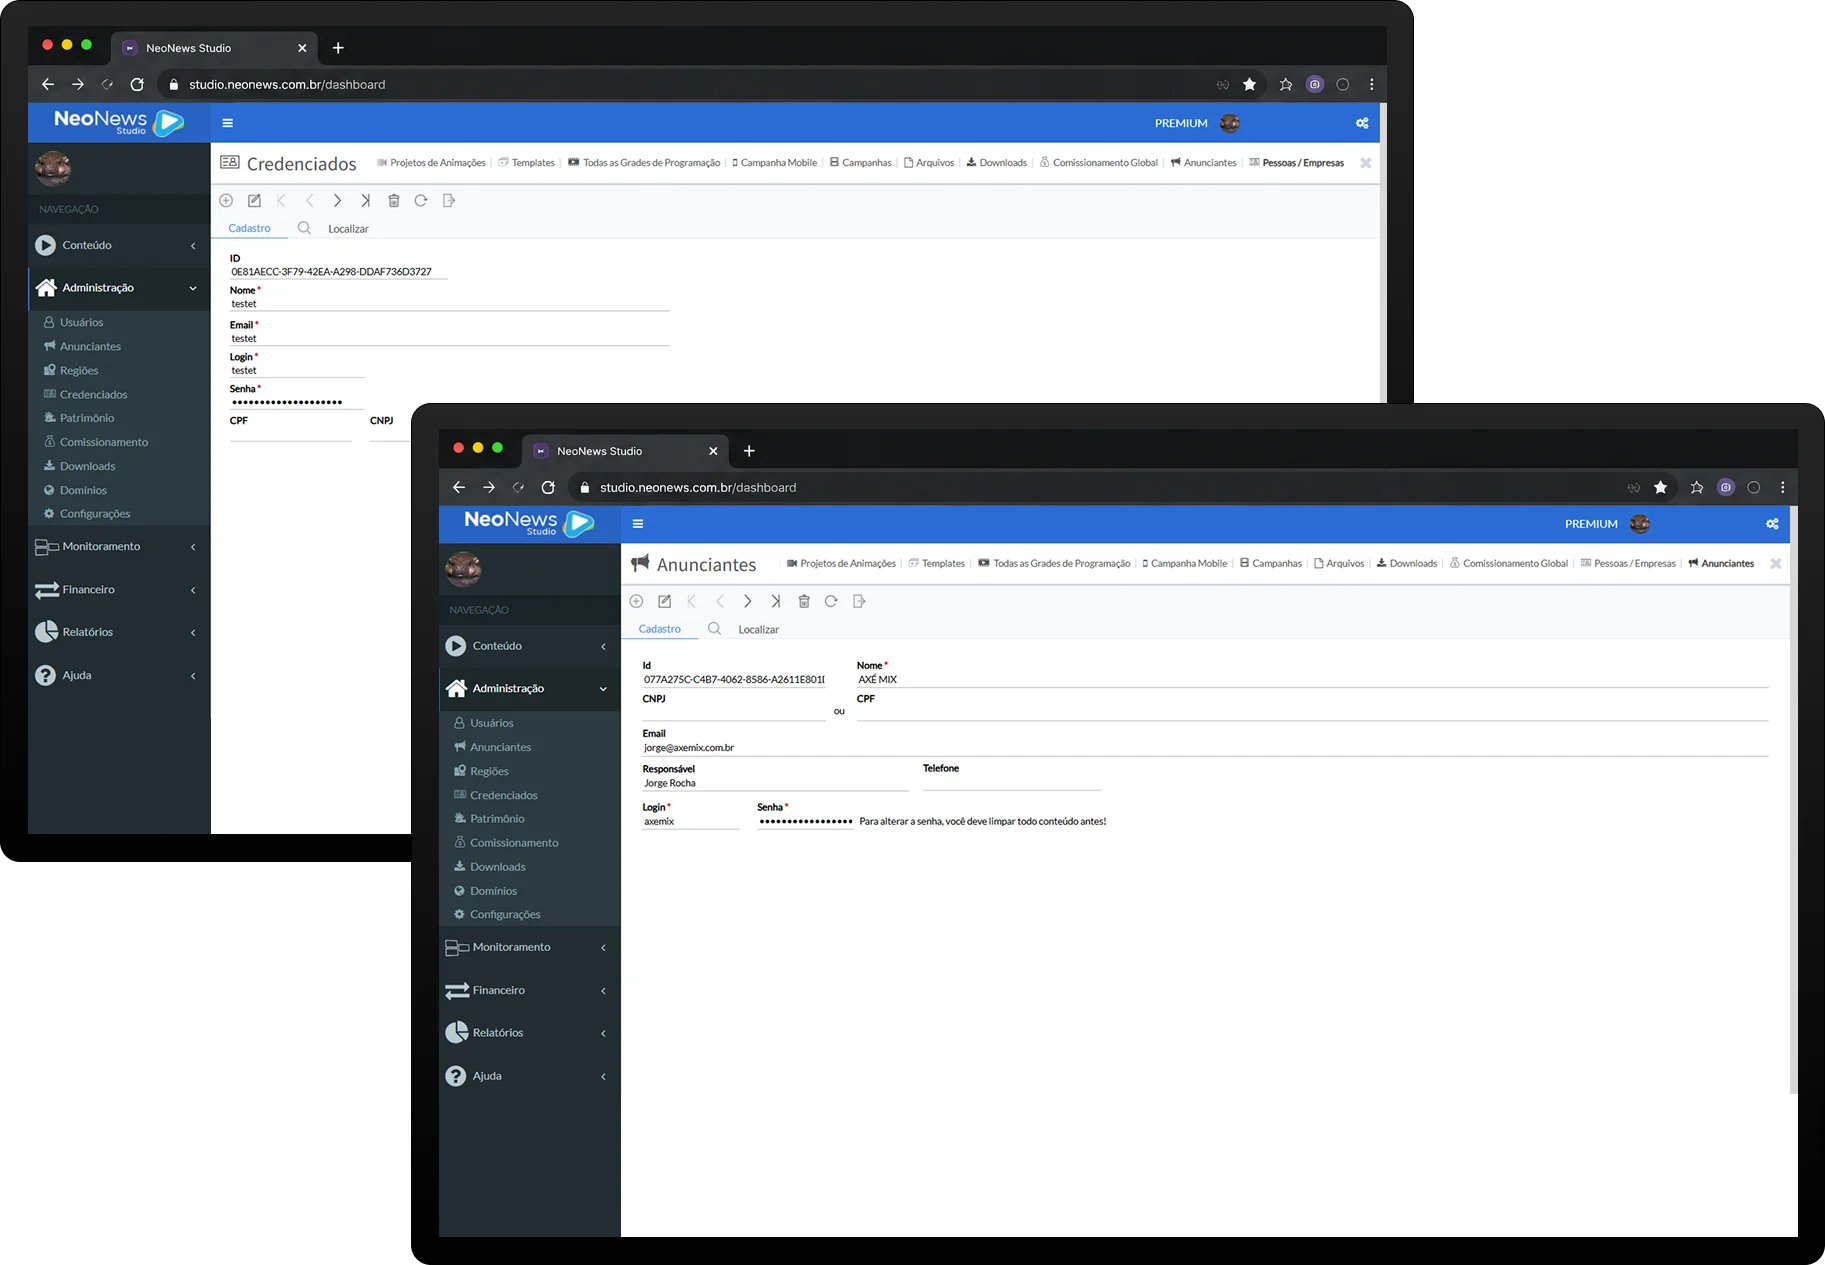This screenshot has height=1265, width=1825.
Task: Select Cadastro tab in Credenciados window
Action: coord(249,228)
